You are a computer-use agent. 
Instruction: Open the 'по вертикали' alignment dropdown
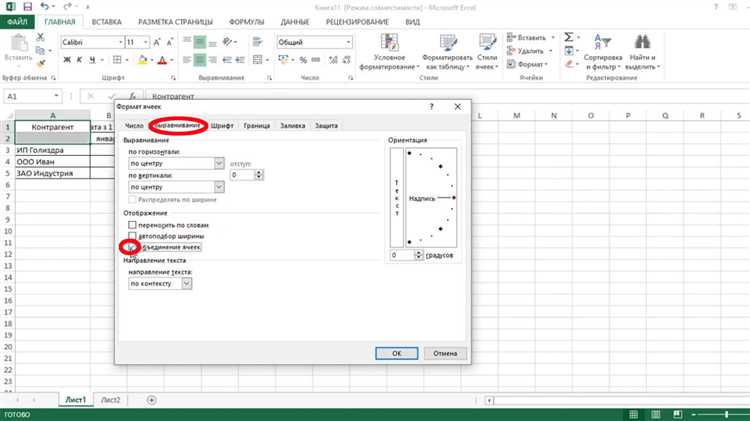[x=219, y=187]
